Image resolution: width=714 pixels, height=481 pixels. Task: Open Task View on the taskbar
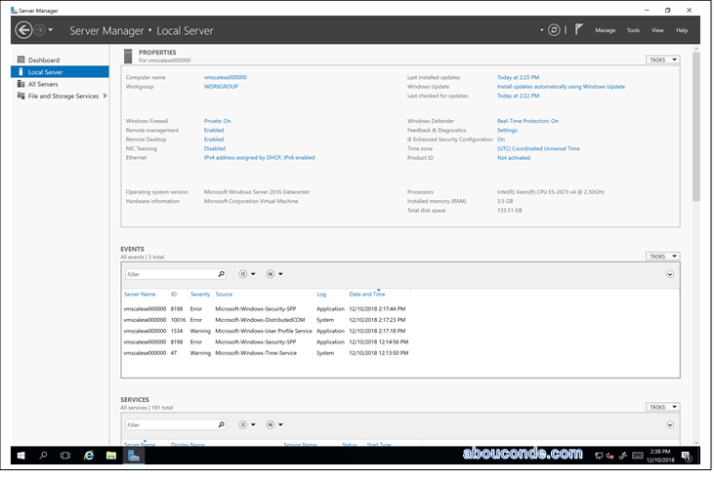pyautogui.click(x=65, y=455)
